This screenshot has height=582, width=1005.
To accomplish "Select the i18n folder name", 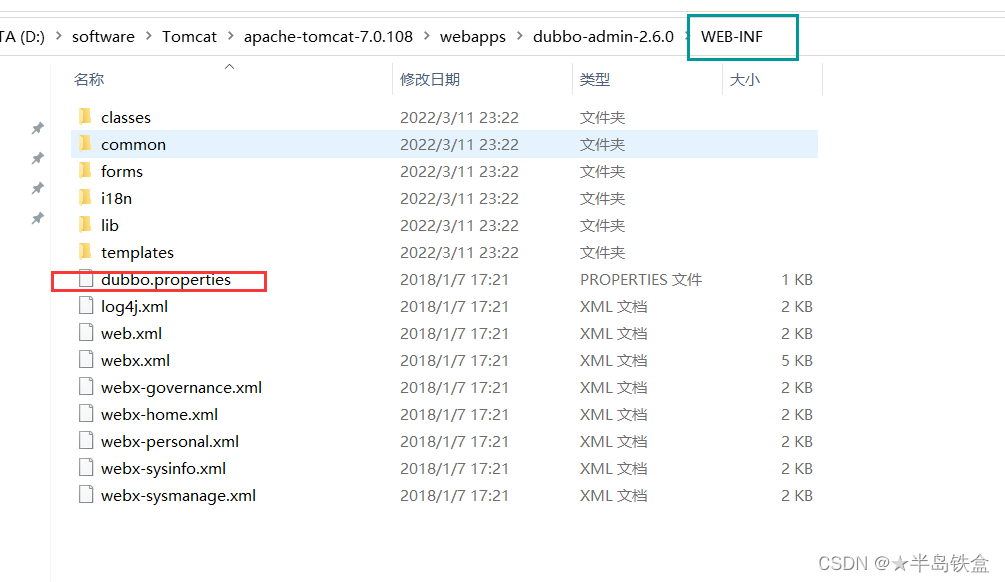I will tap(116, 198).
